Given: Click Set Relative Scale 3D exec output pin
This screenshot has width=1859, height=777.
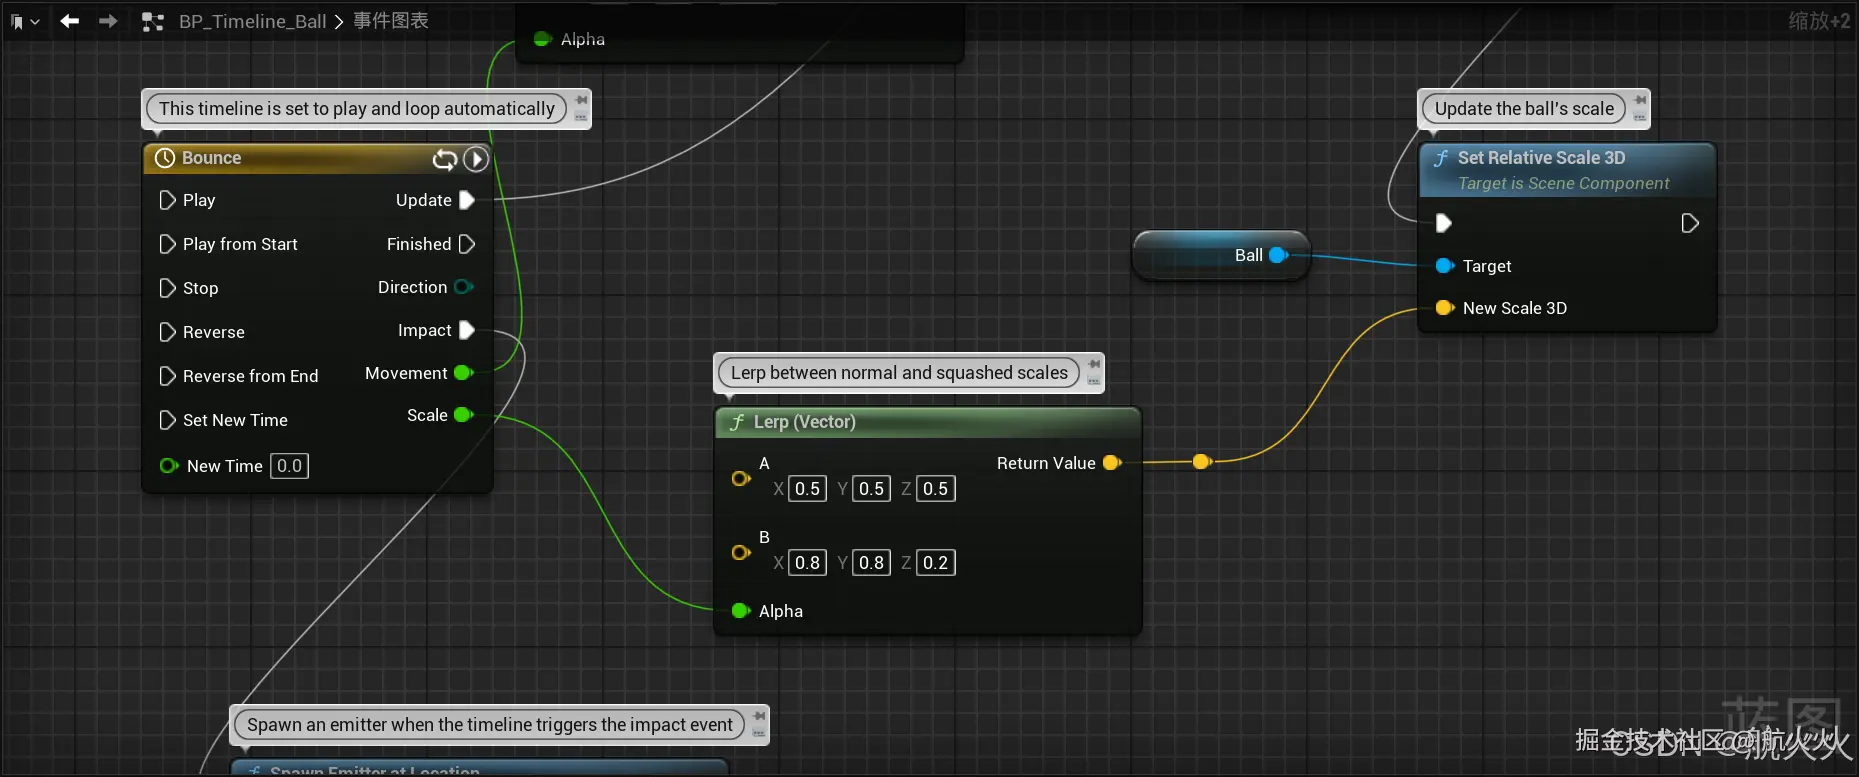Looking at the screenshot, I should point(1690,223).
